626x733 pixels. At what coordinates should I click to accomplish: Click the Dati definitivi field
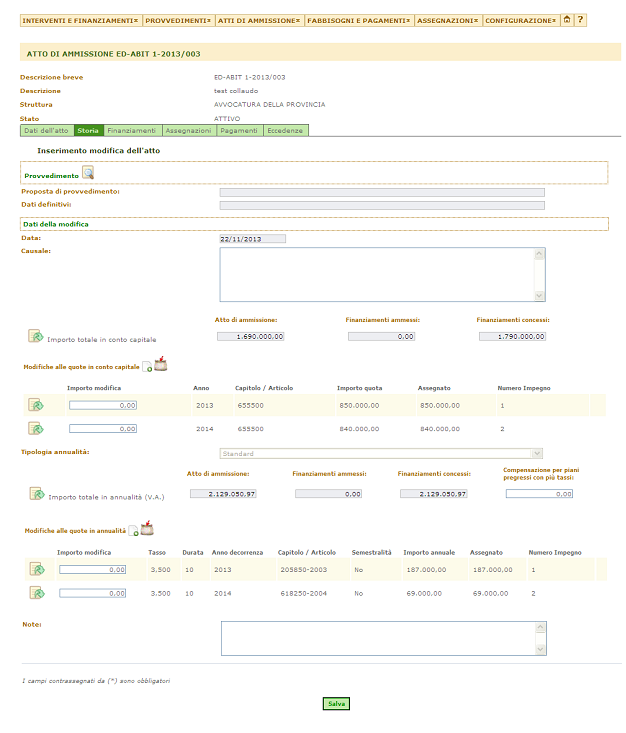[382, 205]
